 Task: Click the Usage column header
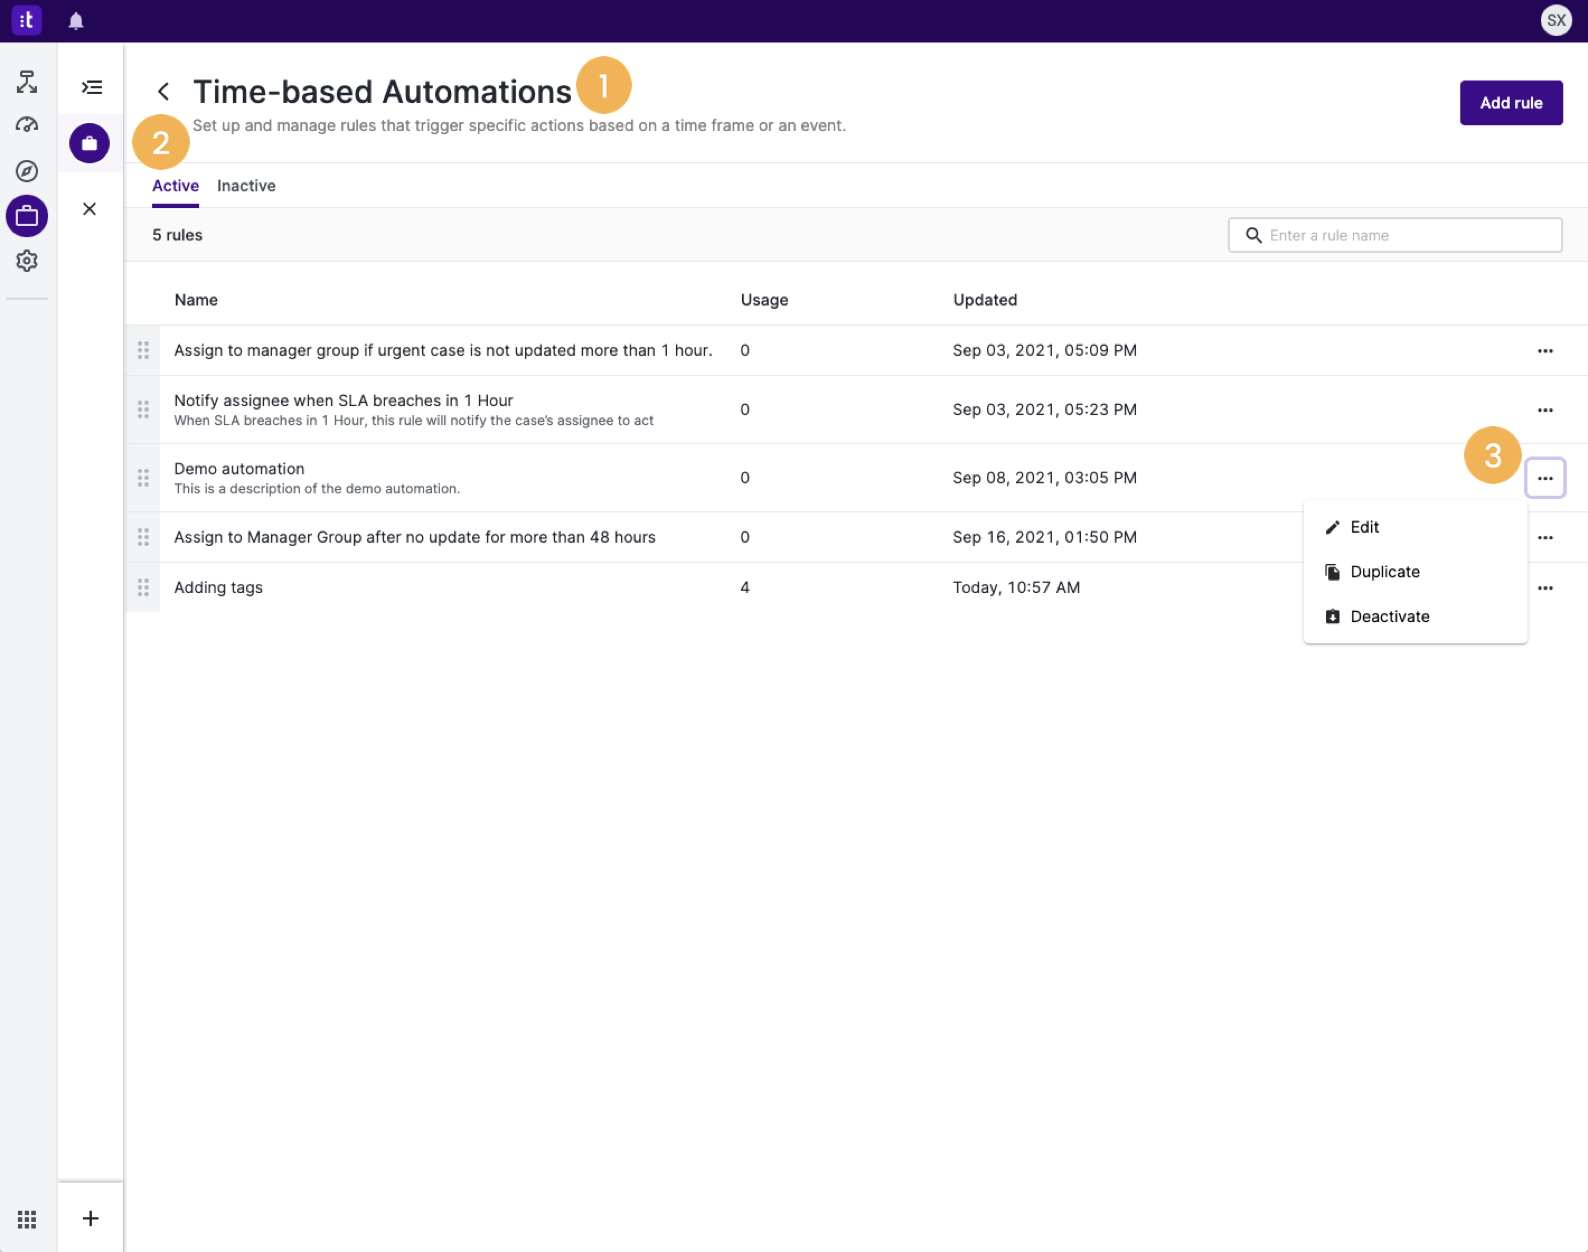(764, 300)
